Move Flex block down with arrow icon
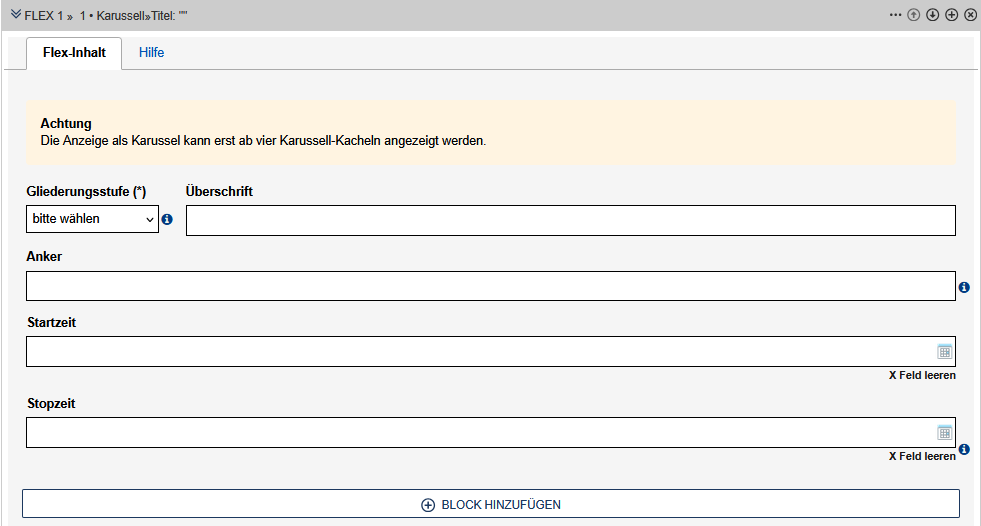Image resolution: width=981 pixels, height=526 pixels. tap(932, 15)
